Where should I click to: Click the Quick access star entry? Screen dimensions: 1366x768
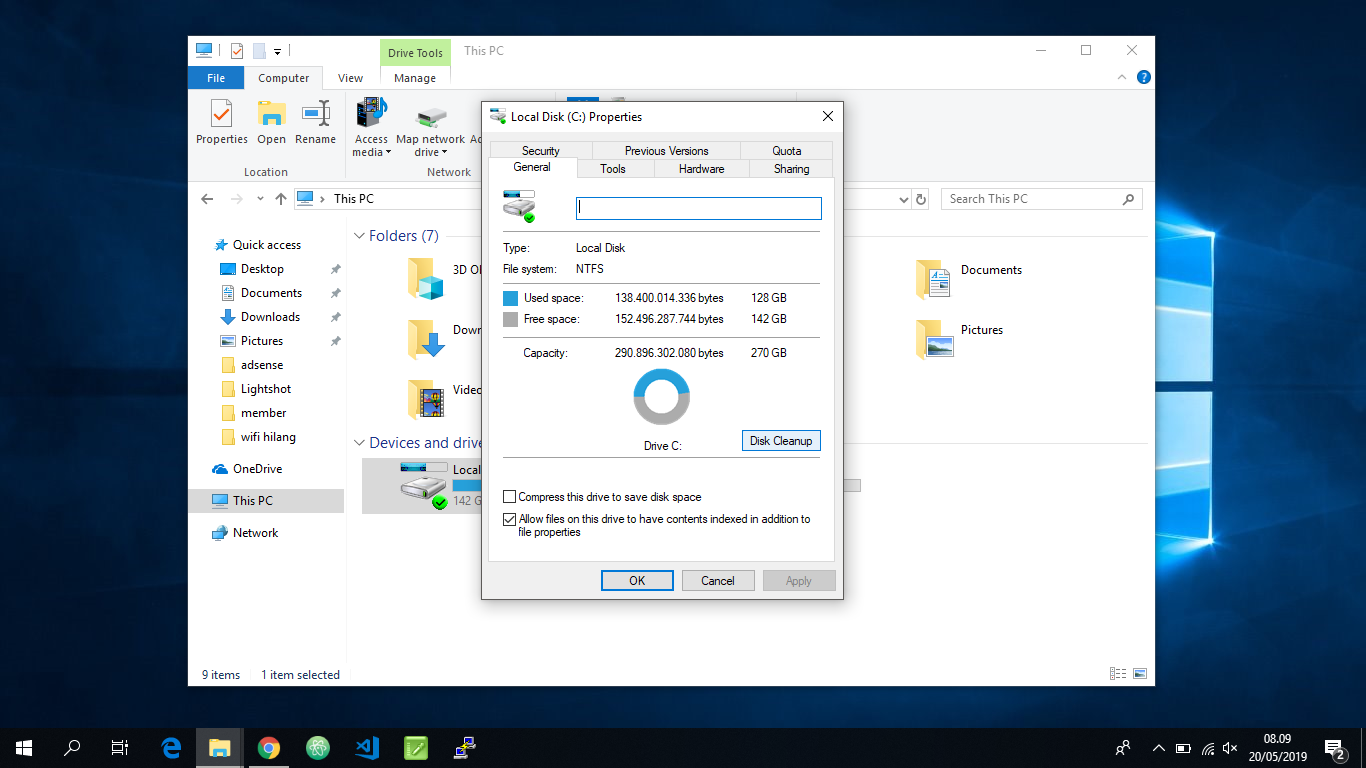(257, 245)
